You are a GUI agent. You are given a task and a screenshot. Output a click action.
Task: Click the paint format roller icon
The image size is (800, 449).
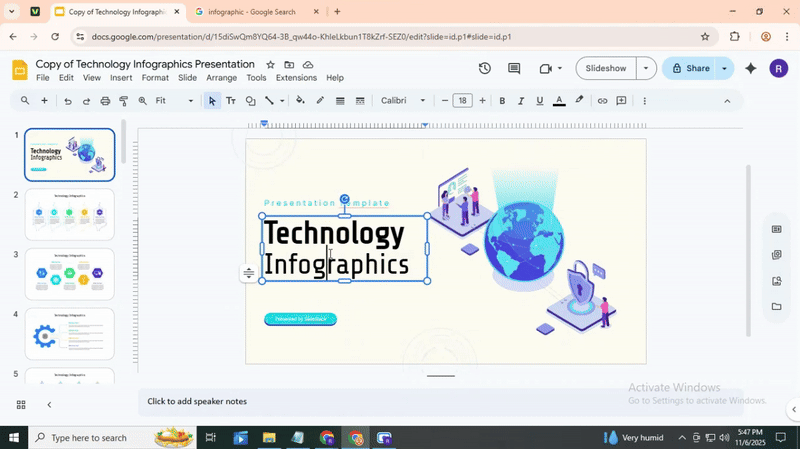[x=124, y=101]
